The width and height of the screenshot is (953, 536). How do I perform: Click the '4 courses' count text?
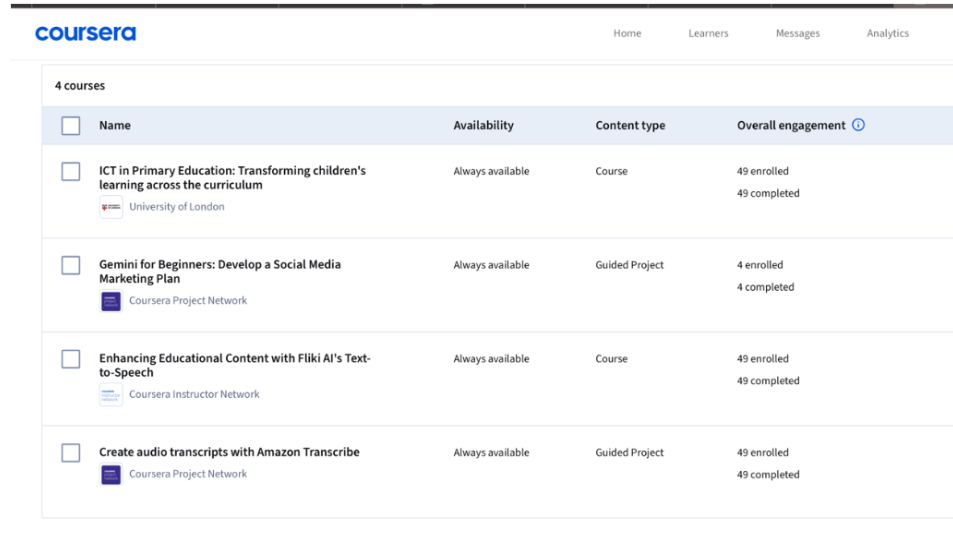(80, 86)
